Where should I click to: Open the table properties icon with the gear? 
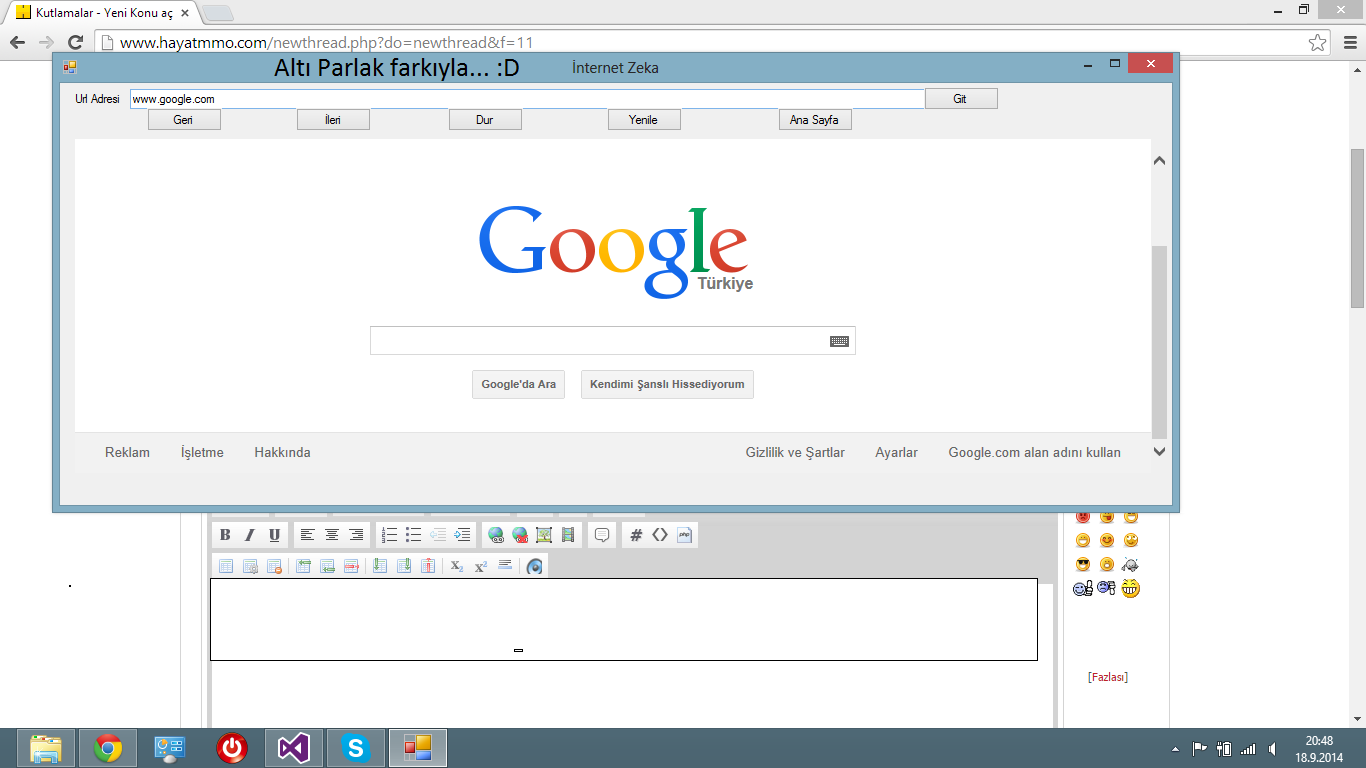pyautogui.click(x=250, y=566)
